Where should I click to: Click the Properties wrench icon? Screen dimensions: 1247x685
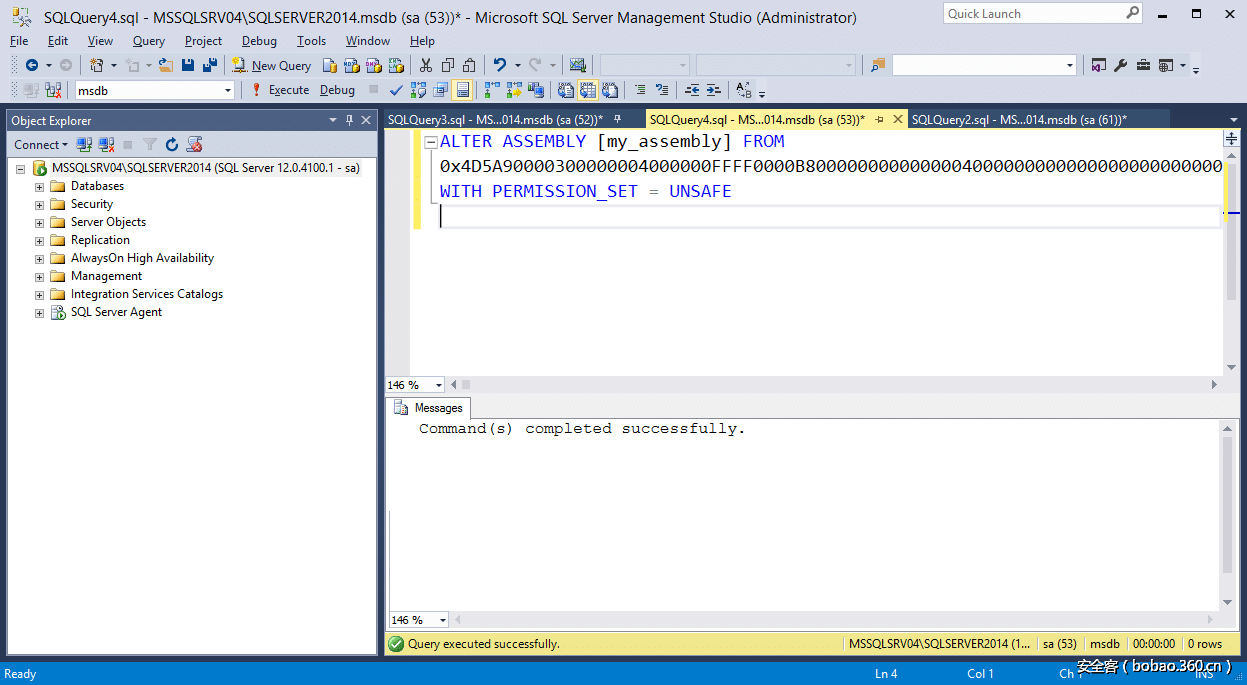[1120, 66]
